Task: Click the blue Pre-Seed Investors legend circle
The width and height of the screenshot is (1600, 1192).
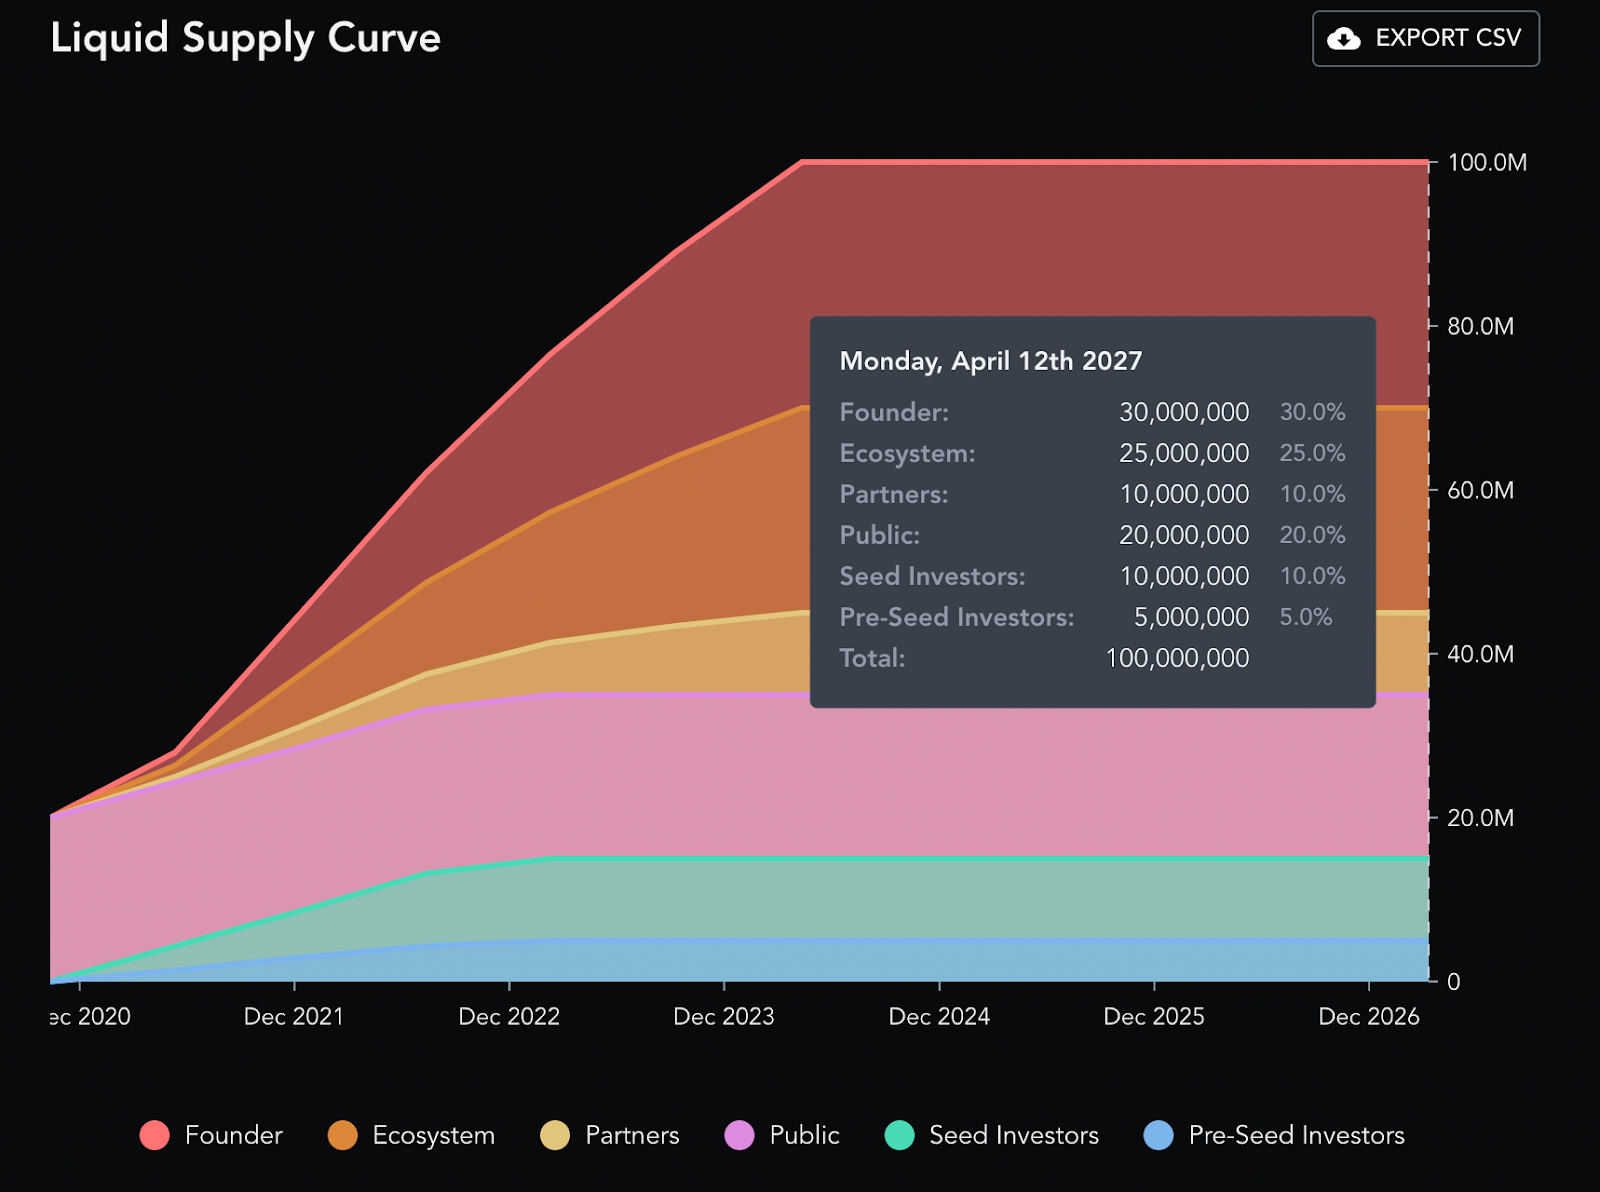Action: point(1158,1135)
